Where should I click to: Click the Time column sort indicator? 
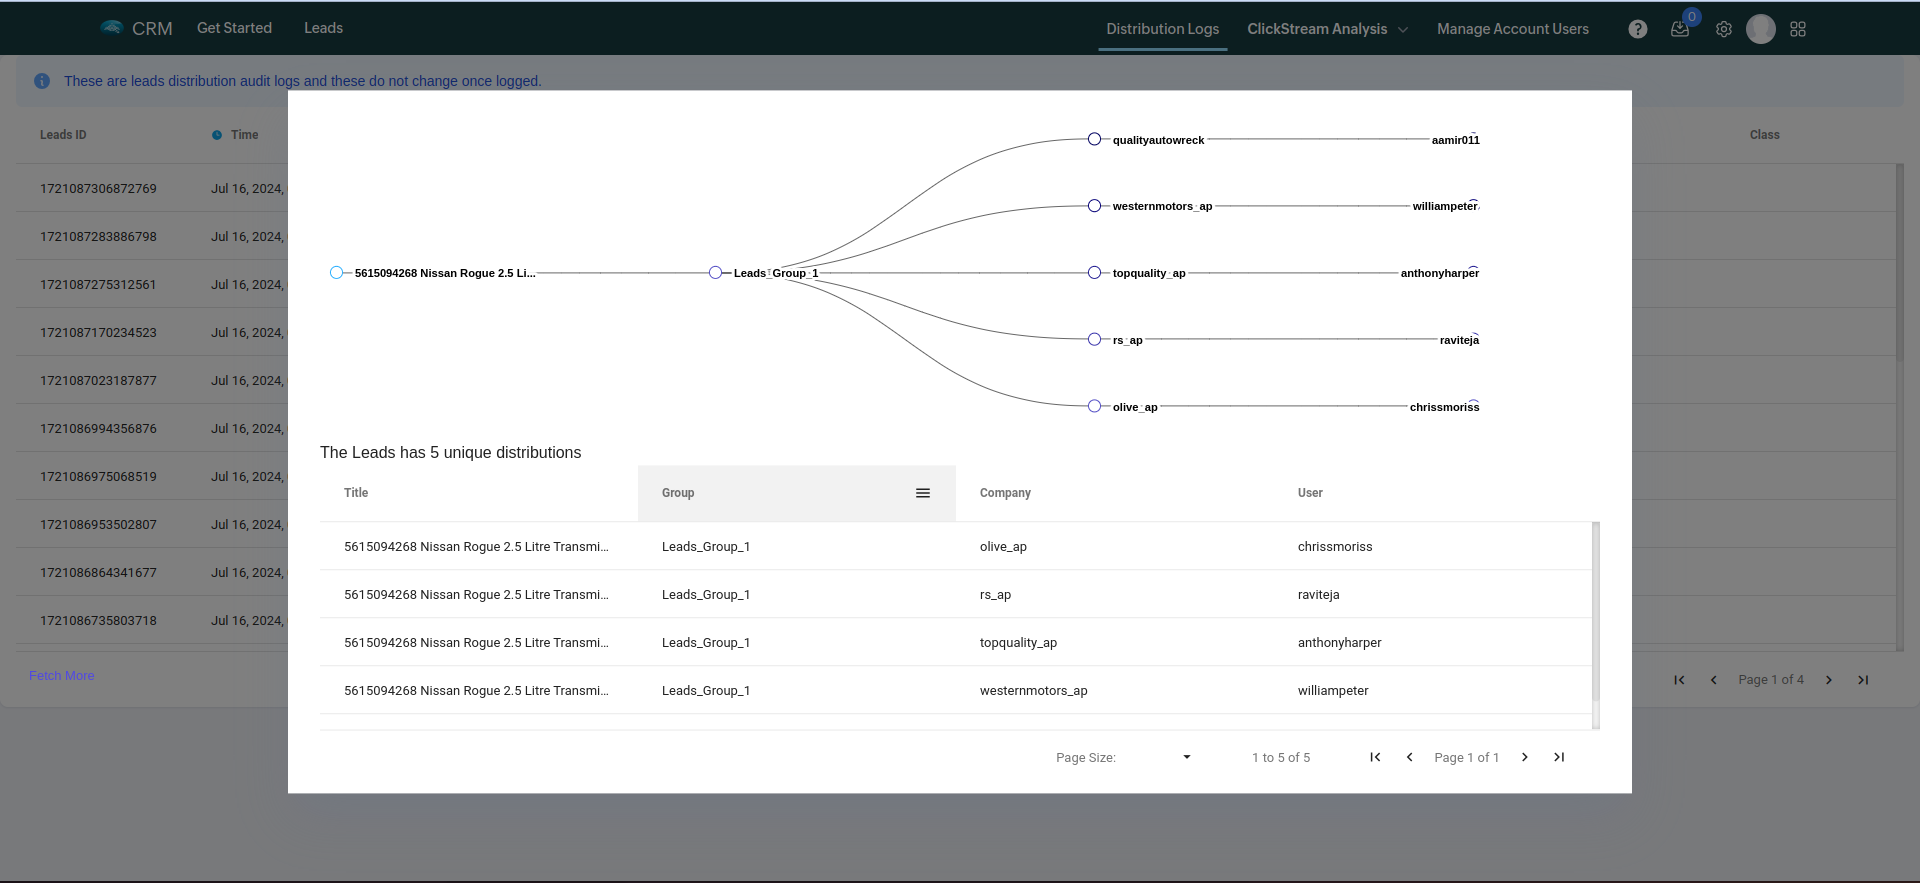pos(217,135)
